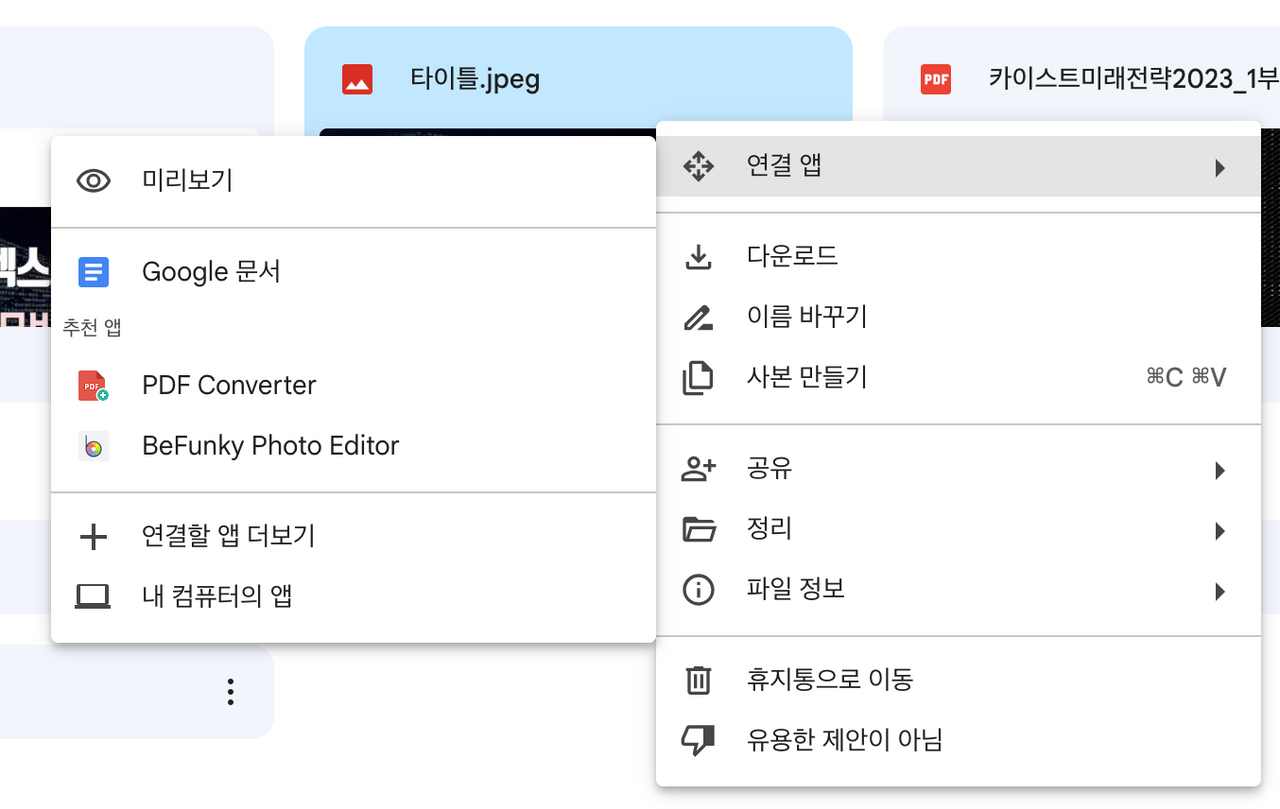Click the laptop icon for 내 컴퓨터의 앱
The height and width of the screenshot is (809, 1280).
coord(93,597)
